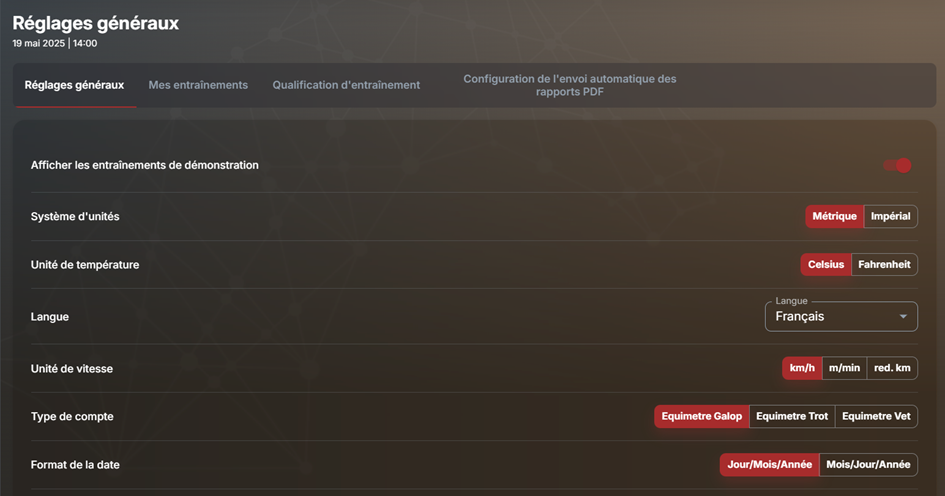945x496 pixels.
Task: Toggle the demonstration trainings switch
Action: click(x=897, y=165)
